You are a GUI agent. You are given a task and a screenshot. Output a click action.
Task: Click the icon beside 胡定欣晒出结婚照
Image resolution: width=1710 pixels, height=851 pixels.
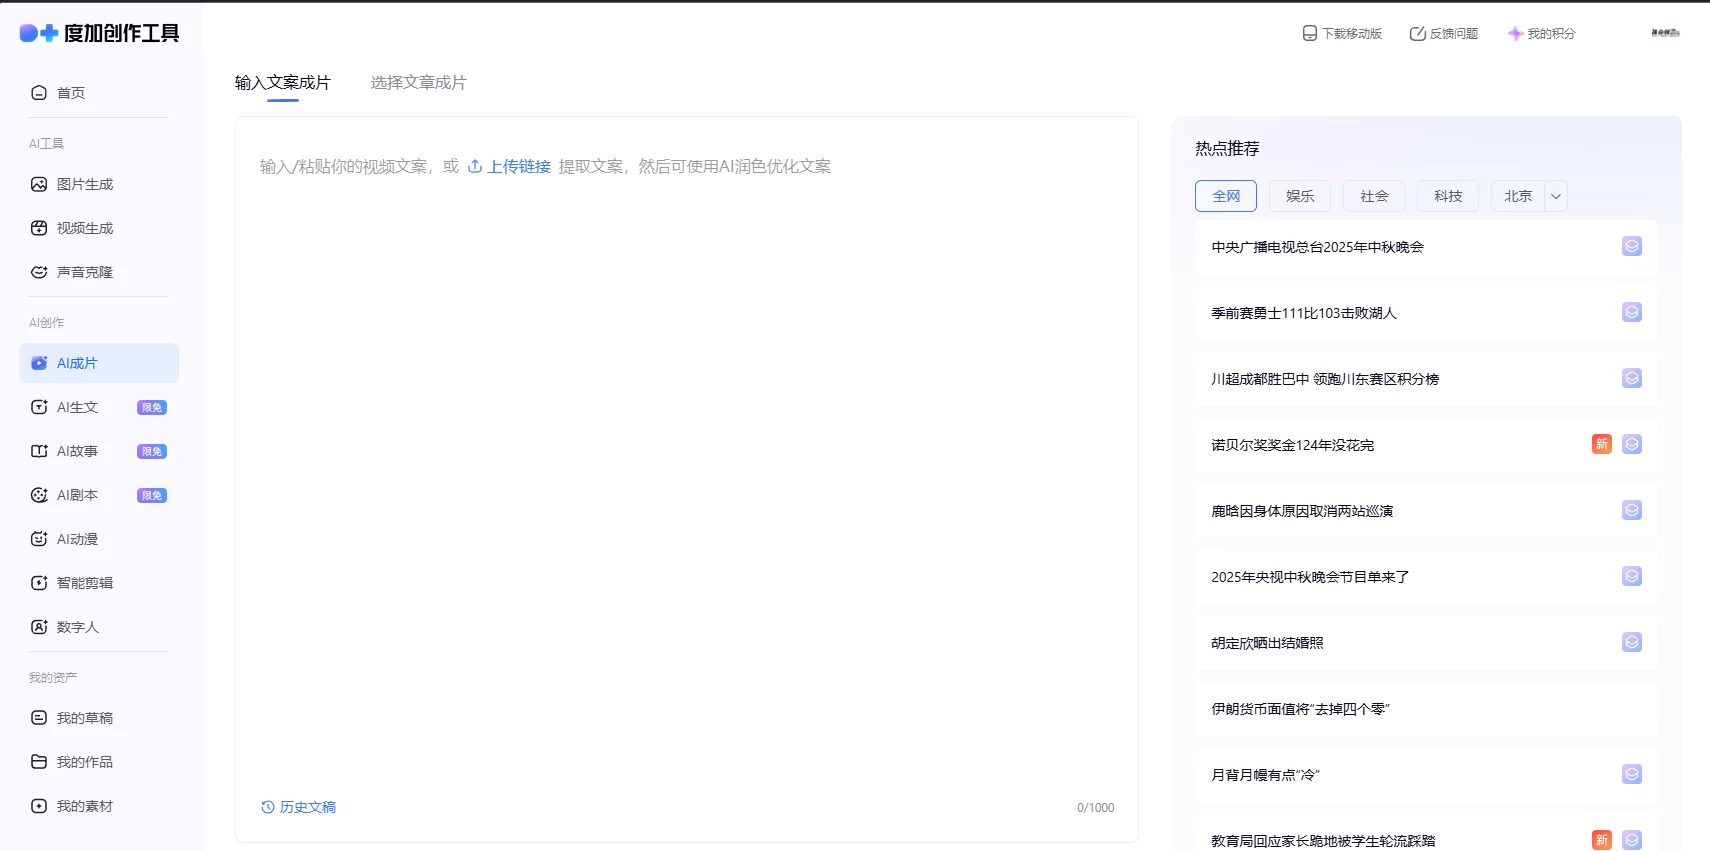1631,643
